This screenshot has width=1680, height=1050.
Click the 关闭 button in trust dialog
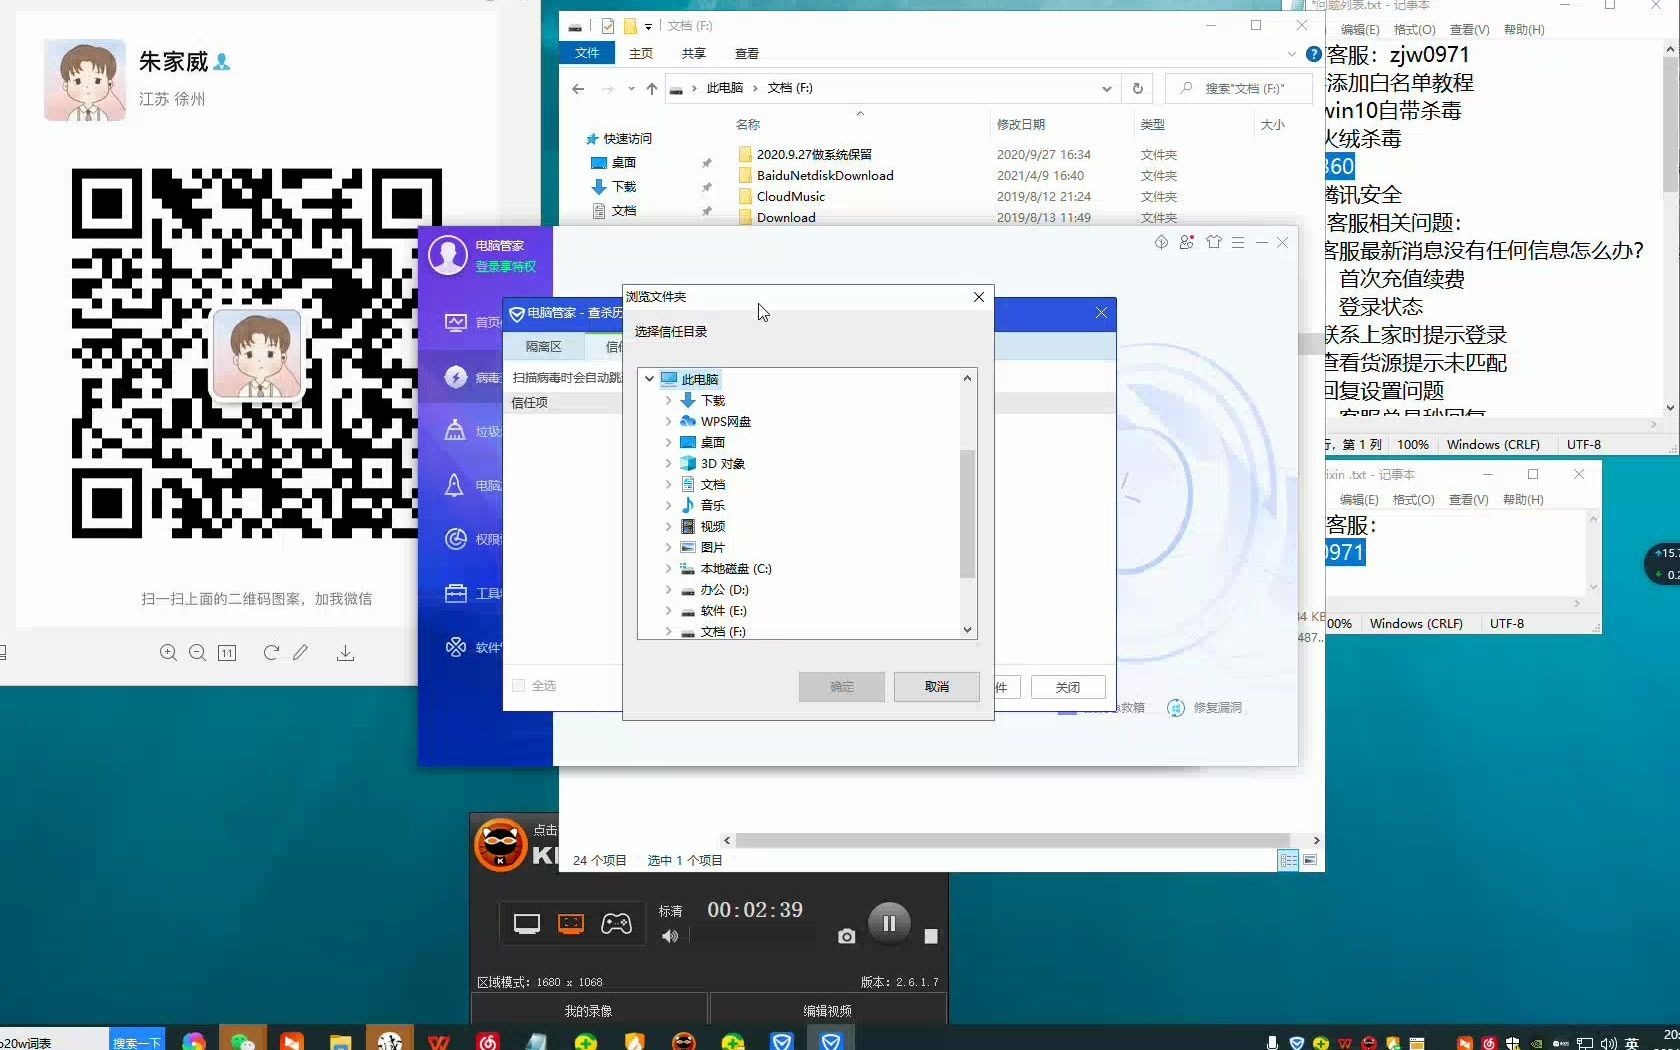click(x=1068, y=687)
